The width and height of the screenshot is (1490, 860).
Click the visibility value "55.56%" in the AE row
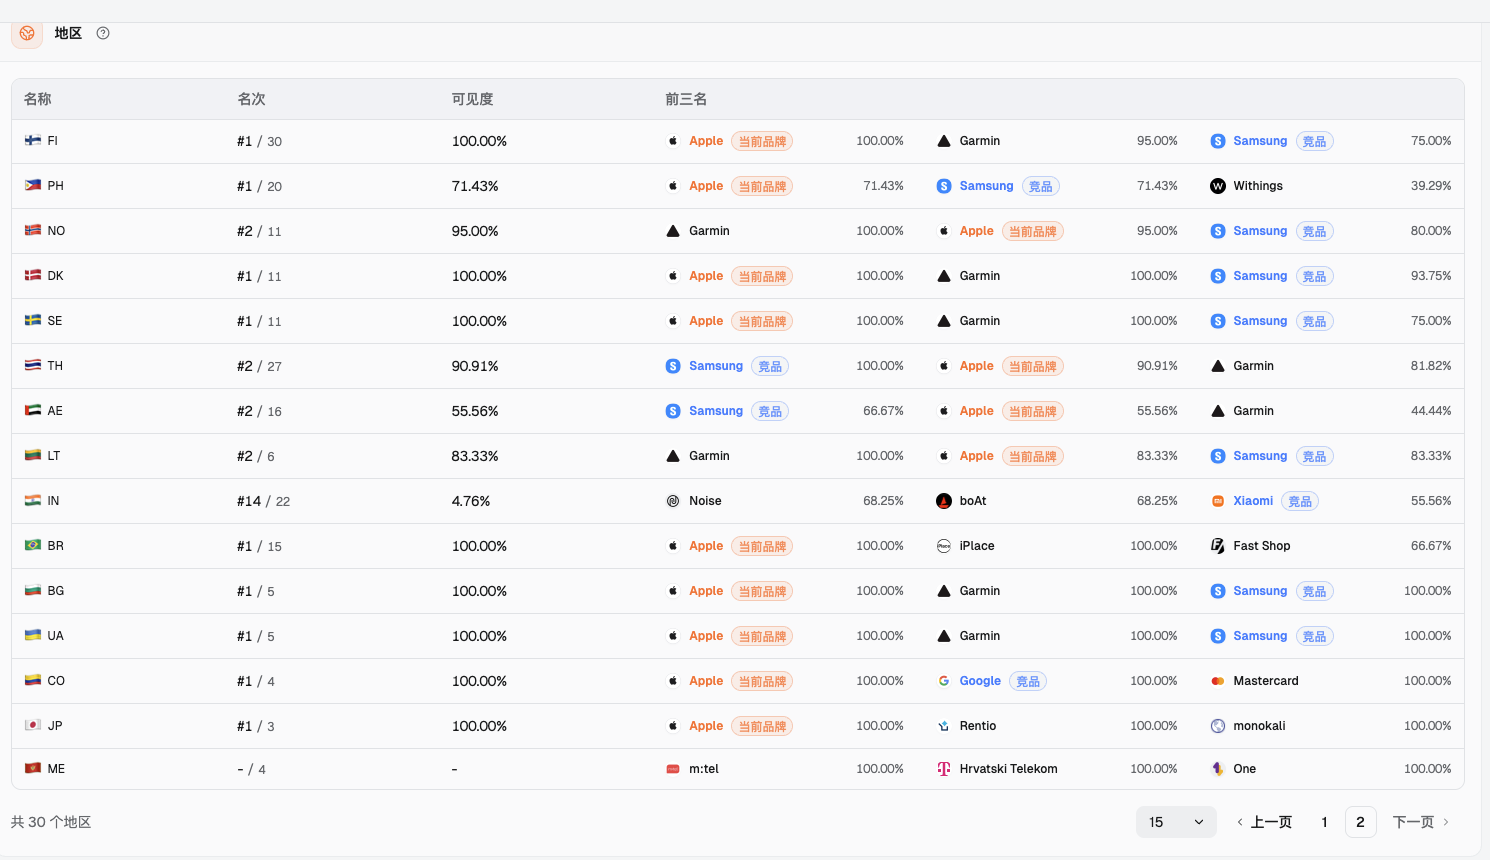pos(475,411)
